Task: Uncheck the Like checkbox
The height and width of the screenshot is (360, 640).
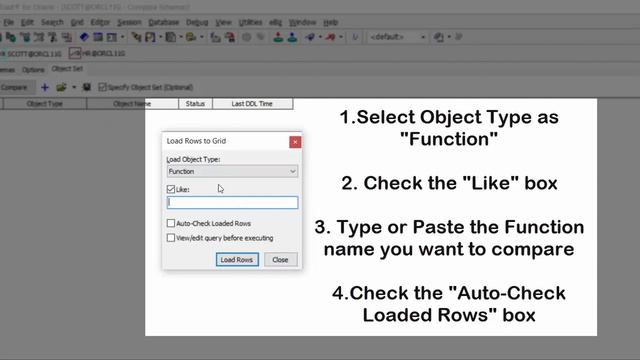Action: click(x=171, y=189)
